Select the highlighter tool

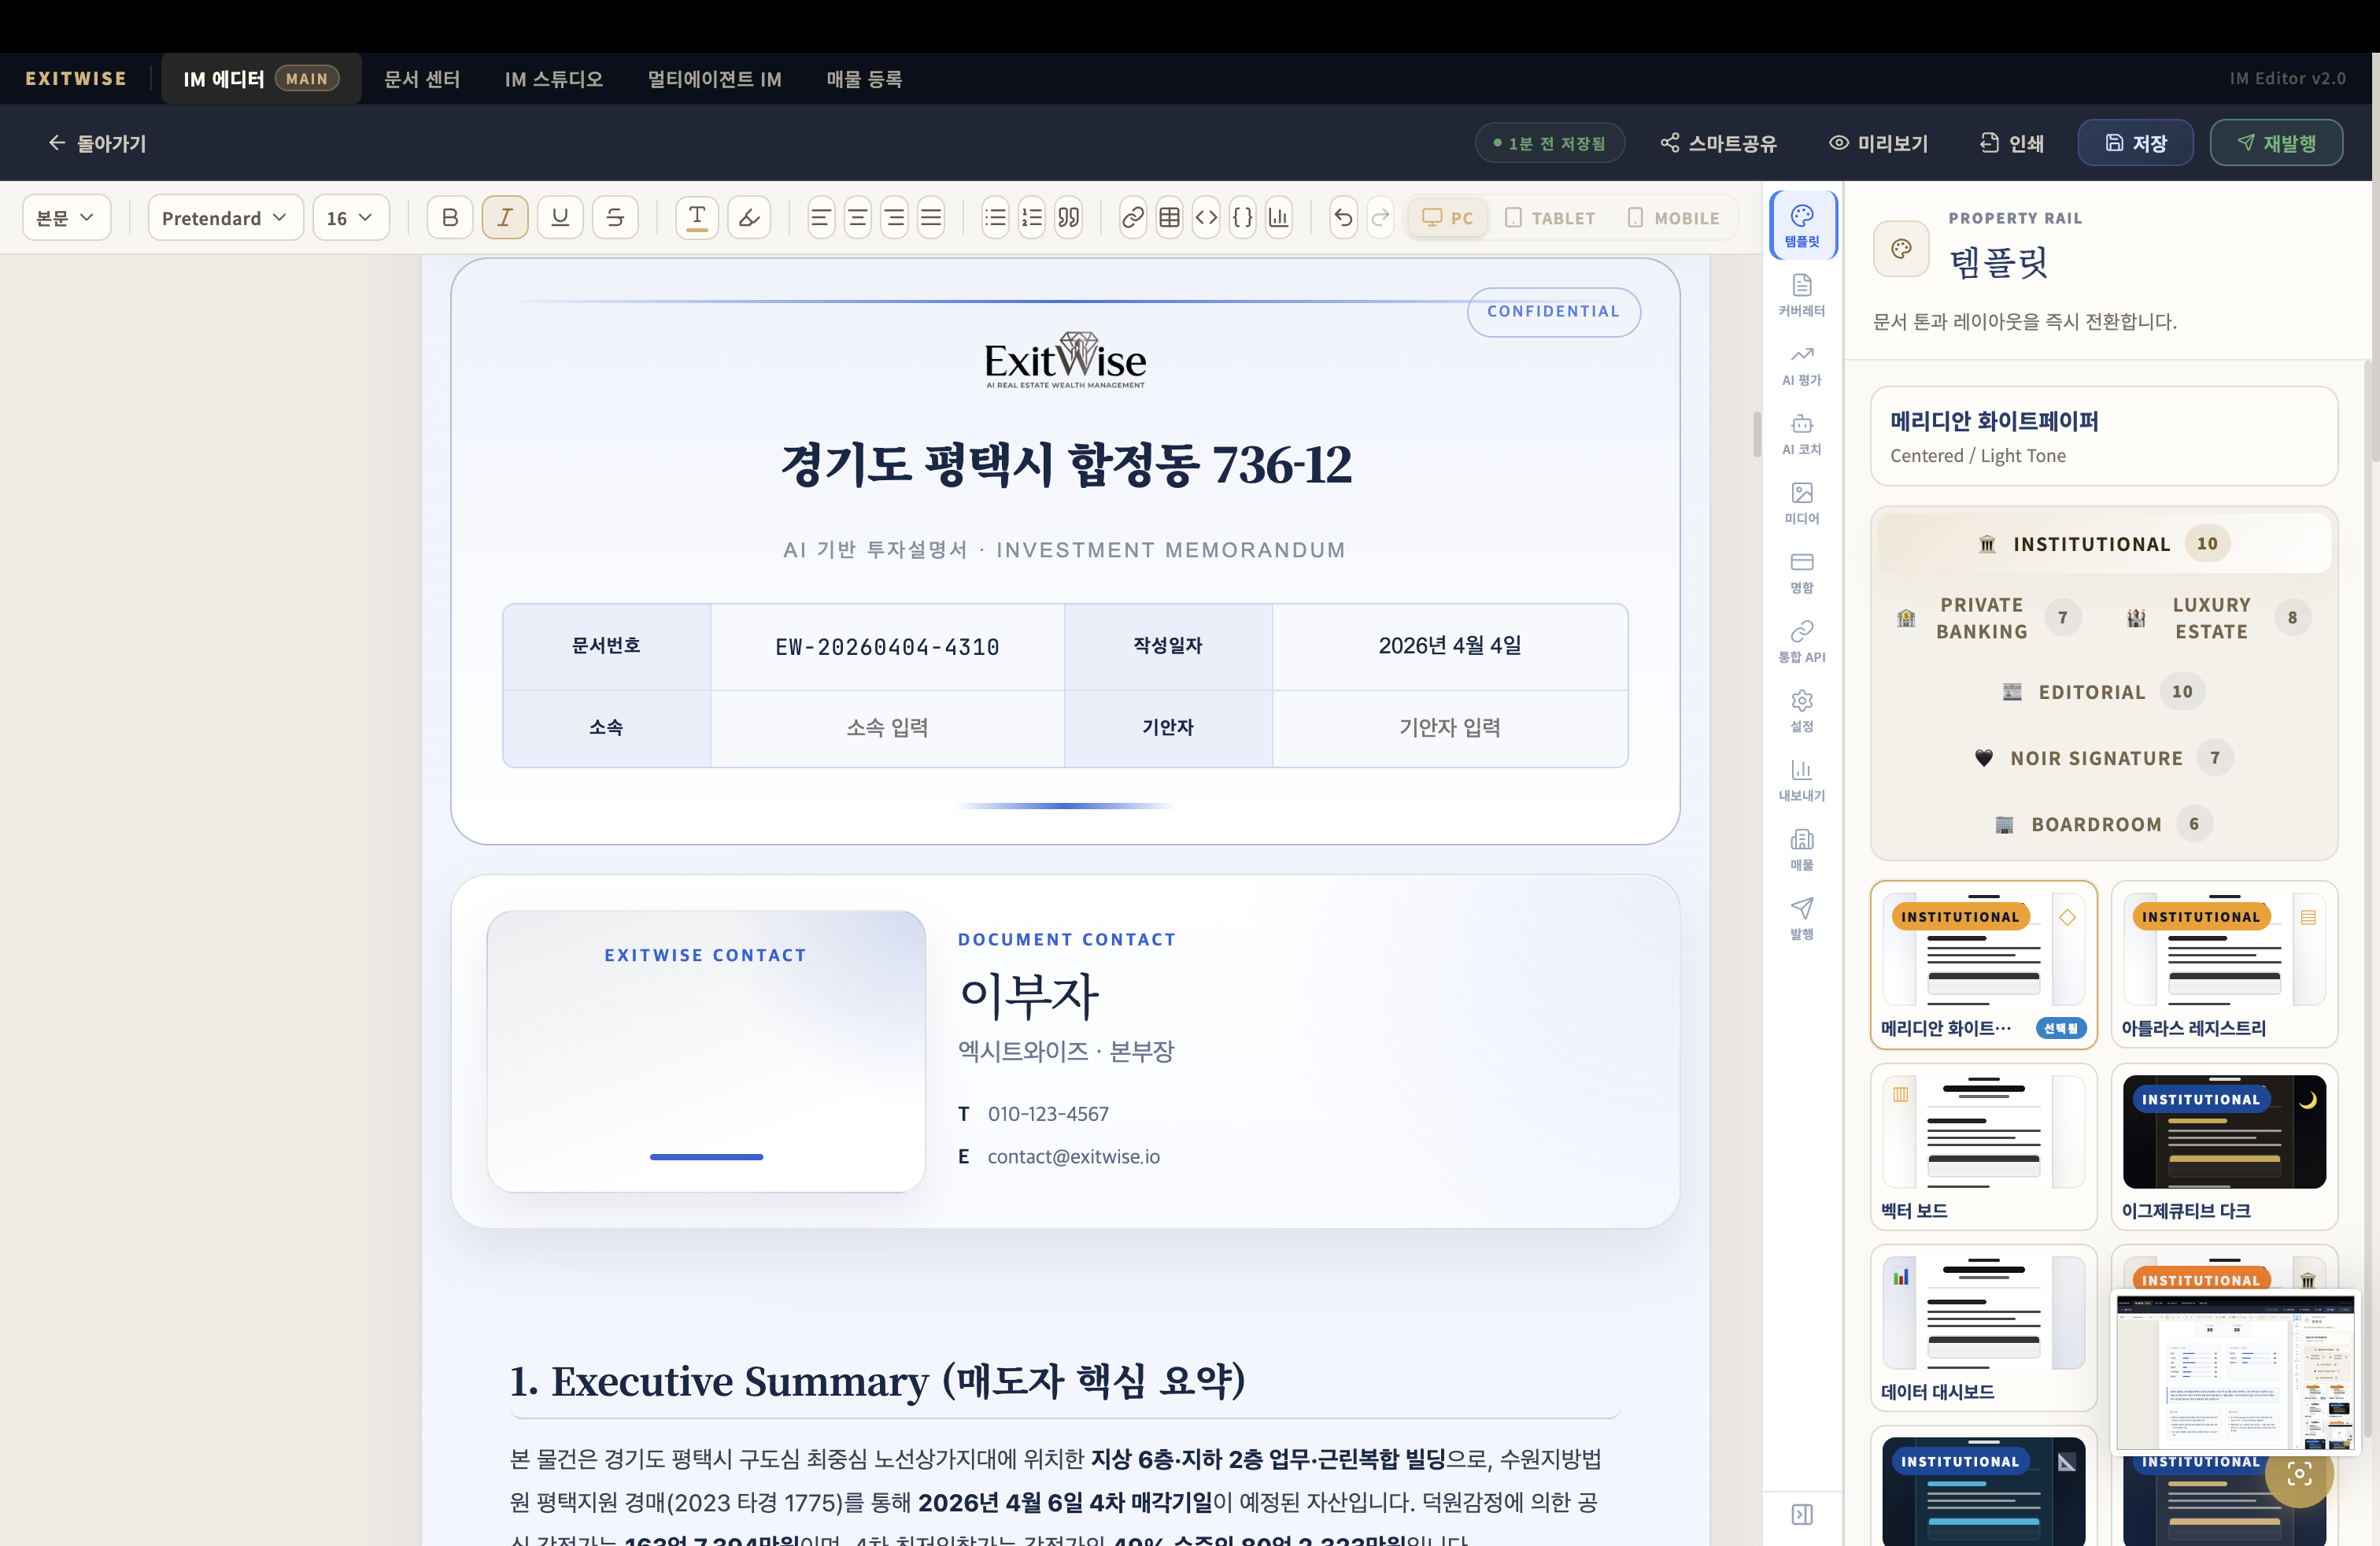point(749,218)
